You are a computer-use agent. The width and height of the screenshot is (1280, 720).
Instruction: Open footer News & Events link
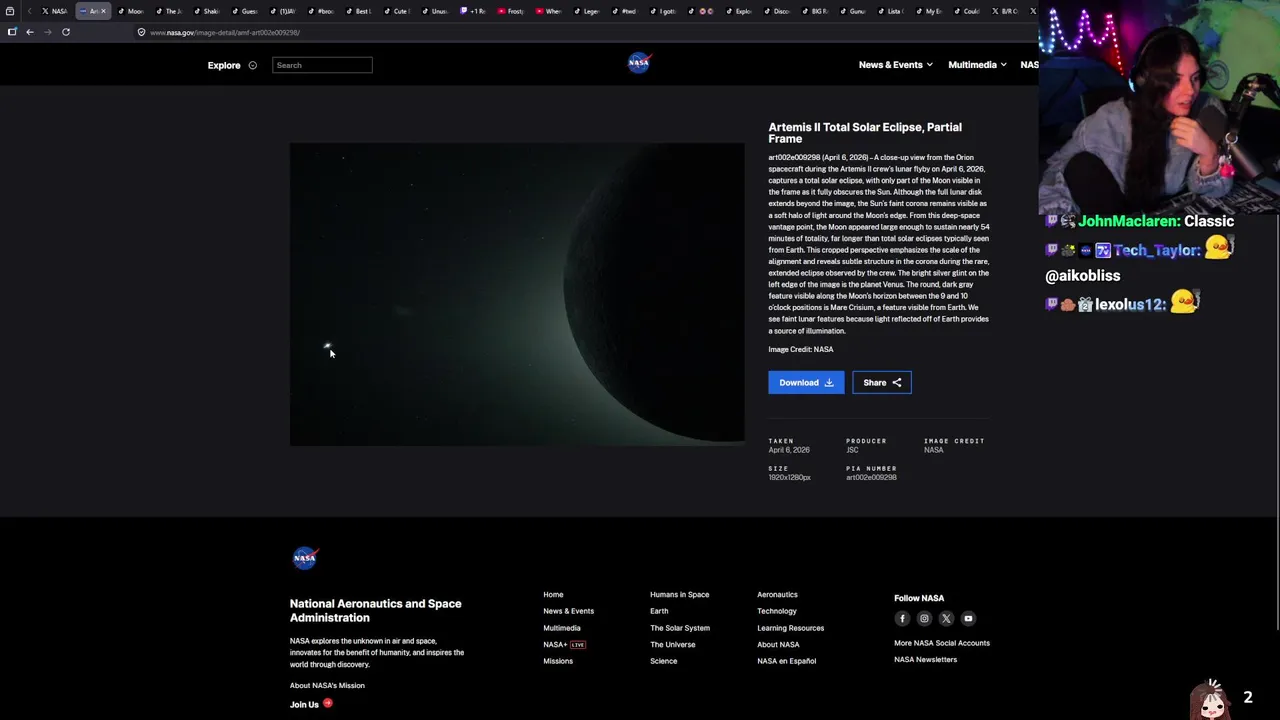568,611
